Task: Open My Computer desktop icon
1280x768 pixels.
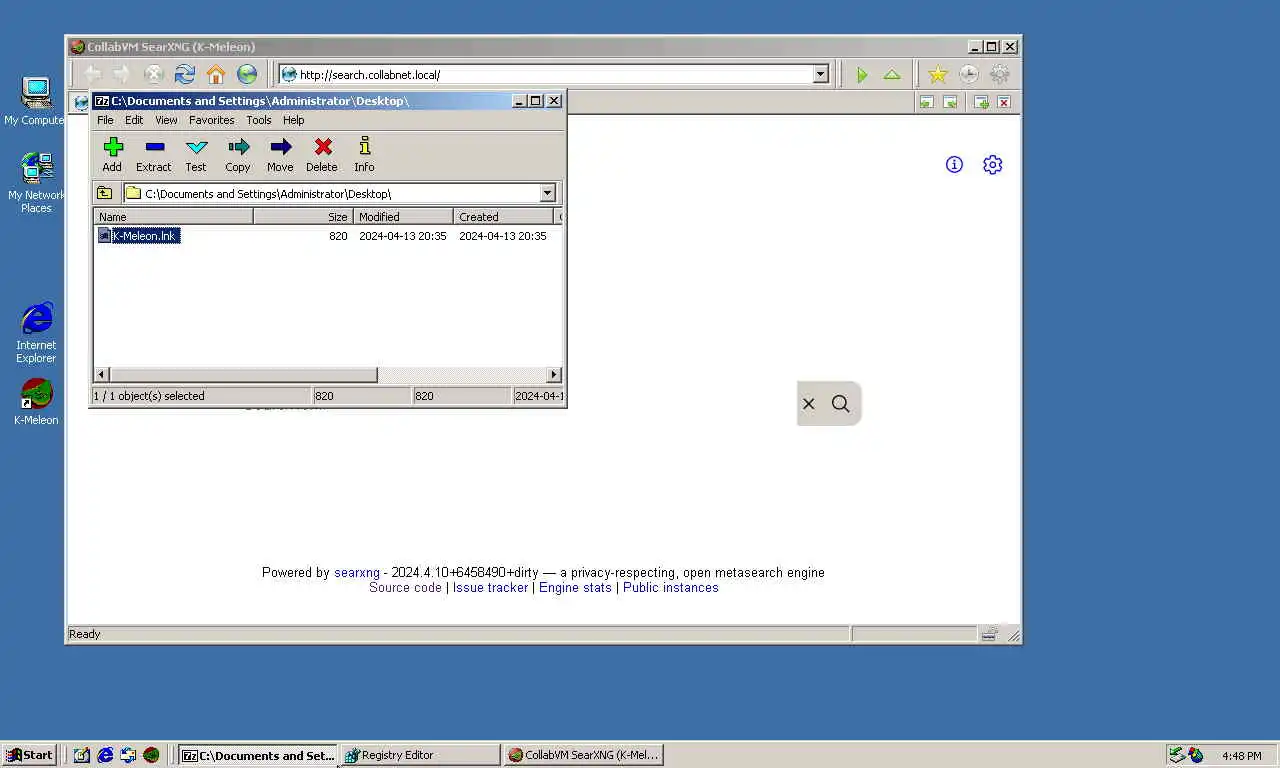Action: click(x=36, y=101)
